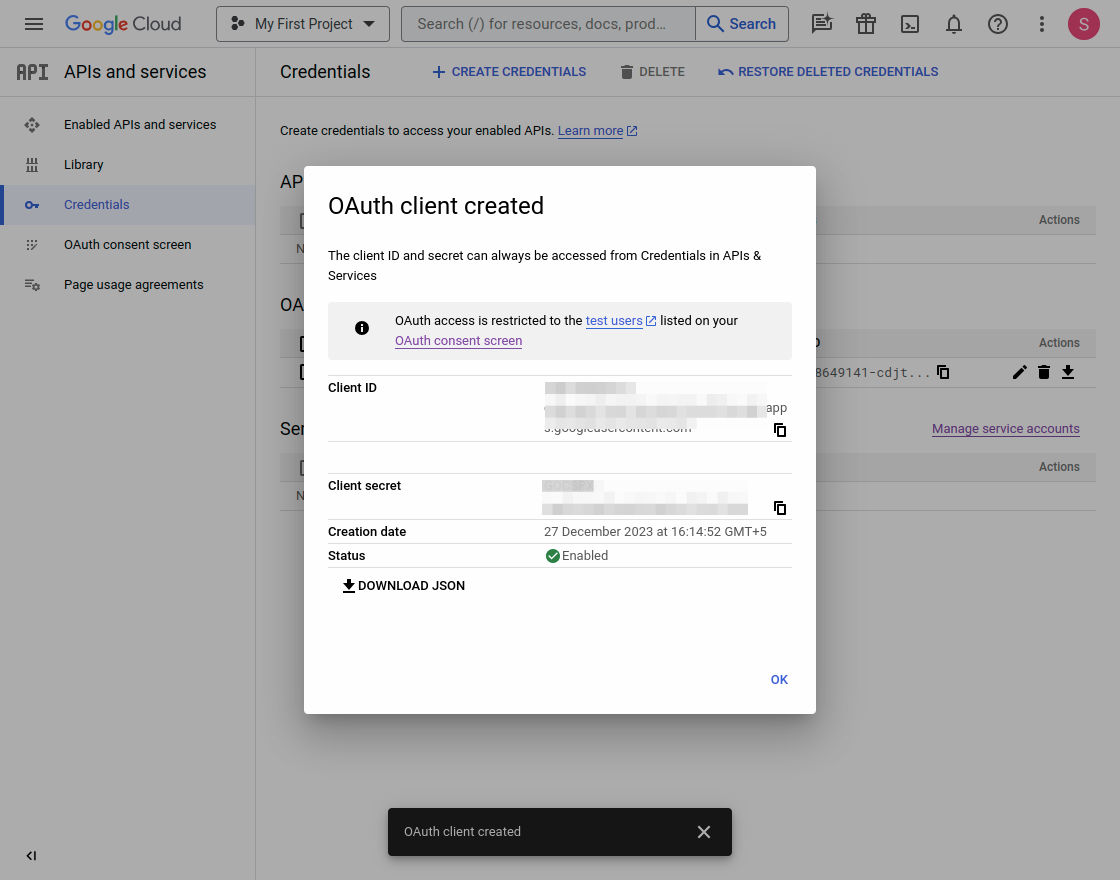Follow the OAuth consent screen link in dialog
The image size is (1120, 880).
click(x=459, y=341)
